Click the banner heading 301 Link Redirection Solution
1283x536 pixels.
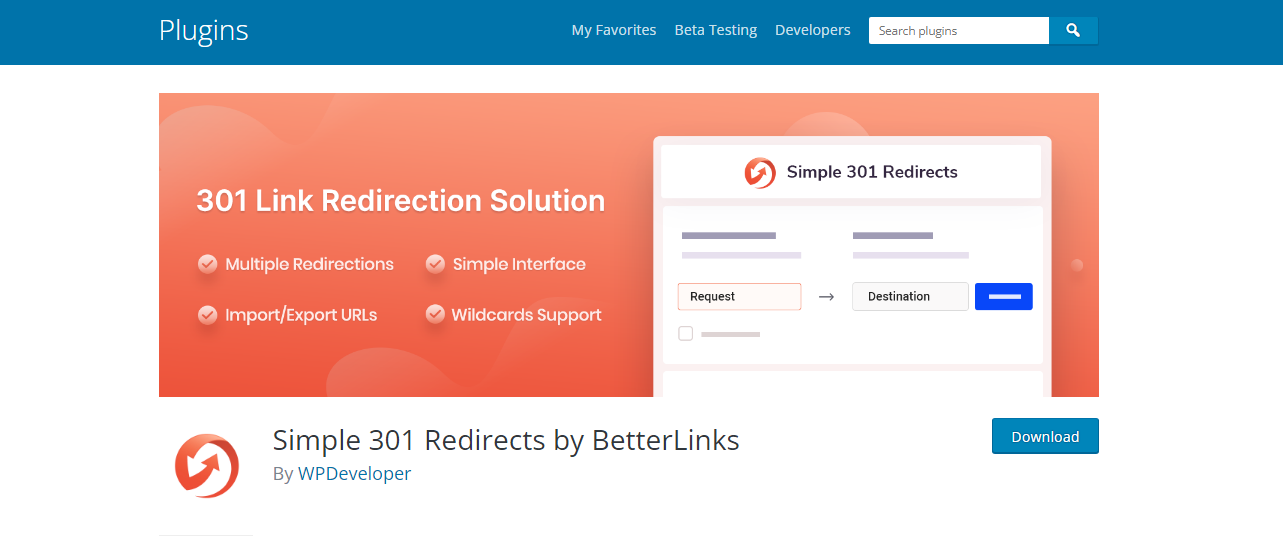coord(400,201)
